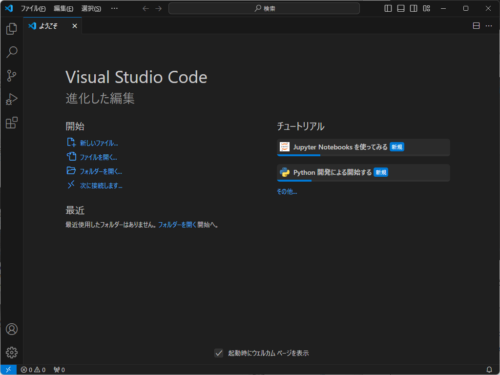Open Jupyter Notebooks を使ってみる tutorial
500x375 pixels.
tap(363, 147)
